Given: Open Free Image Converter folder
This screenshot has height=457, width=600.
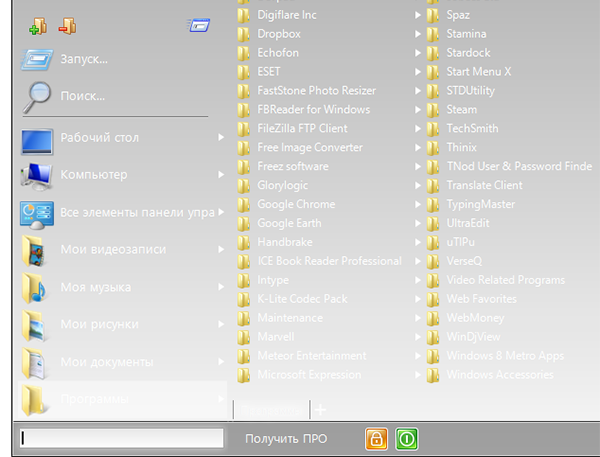Looking at the screenshot, I should click(329, 147).
